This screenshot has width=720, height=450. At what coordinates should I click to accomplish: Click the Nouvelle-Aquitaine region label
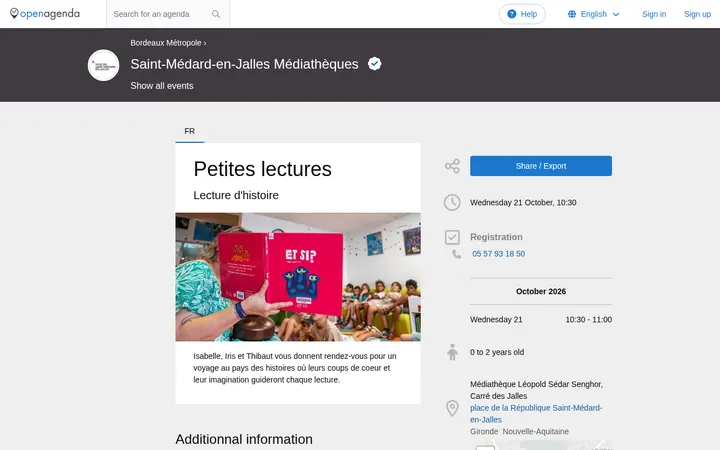tap(535, 432)
